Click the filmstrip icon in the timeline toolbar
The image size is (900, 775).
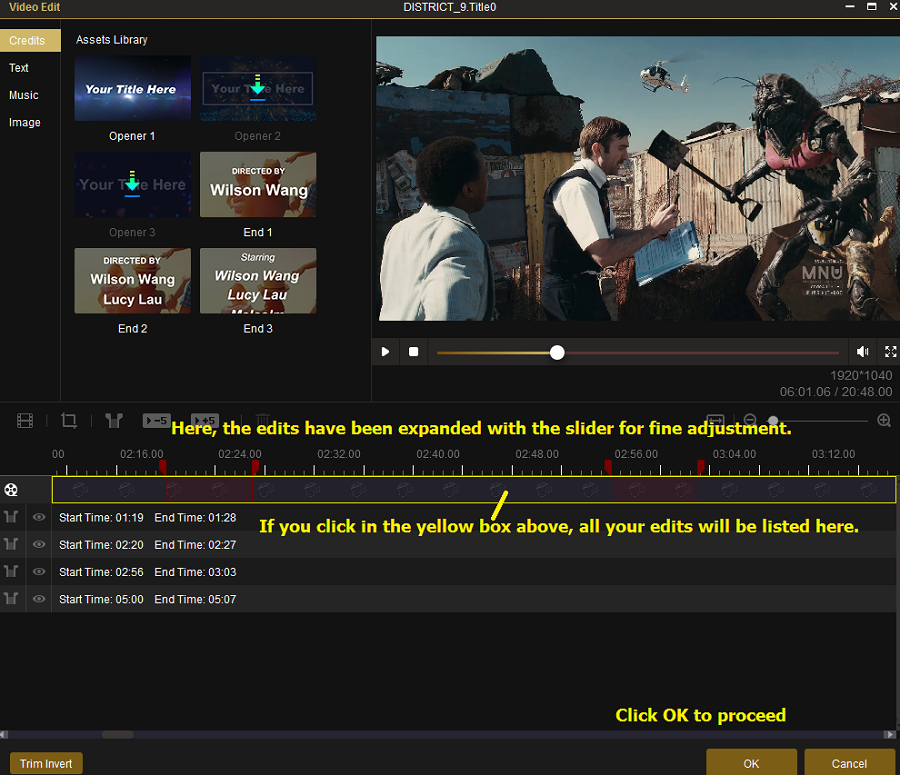(x=25, y=421)
